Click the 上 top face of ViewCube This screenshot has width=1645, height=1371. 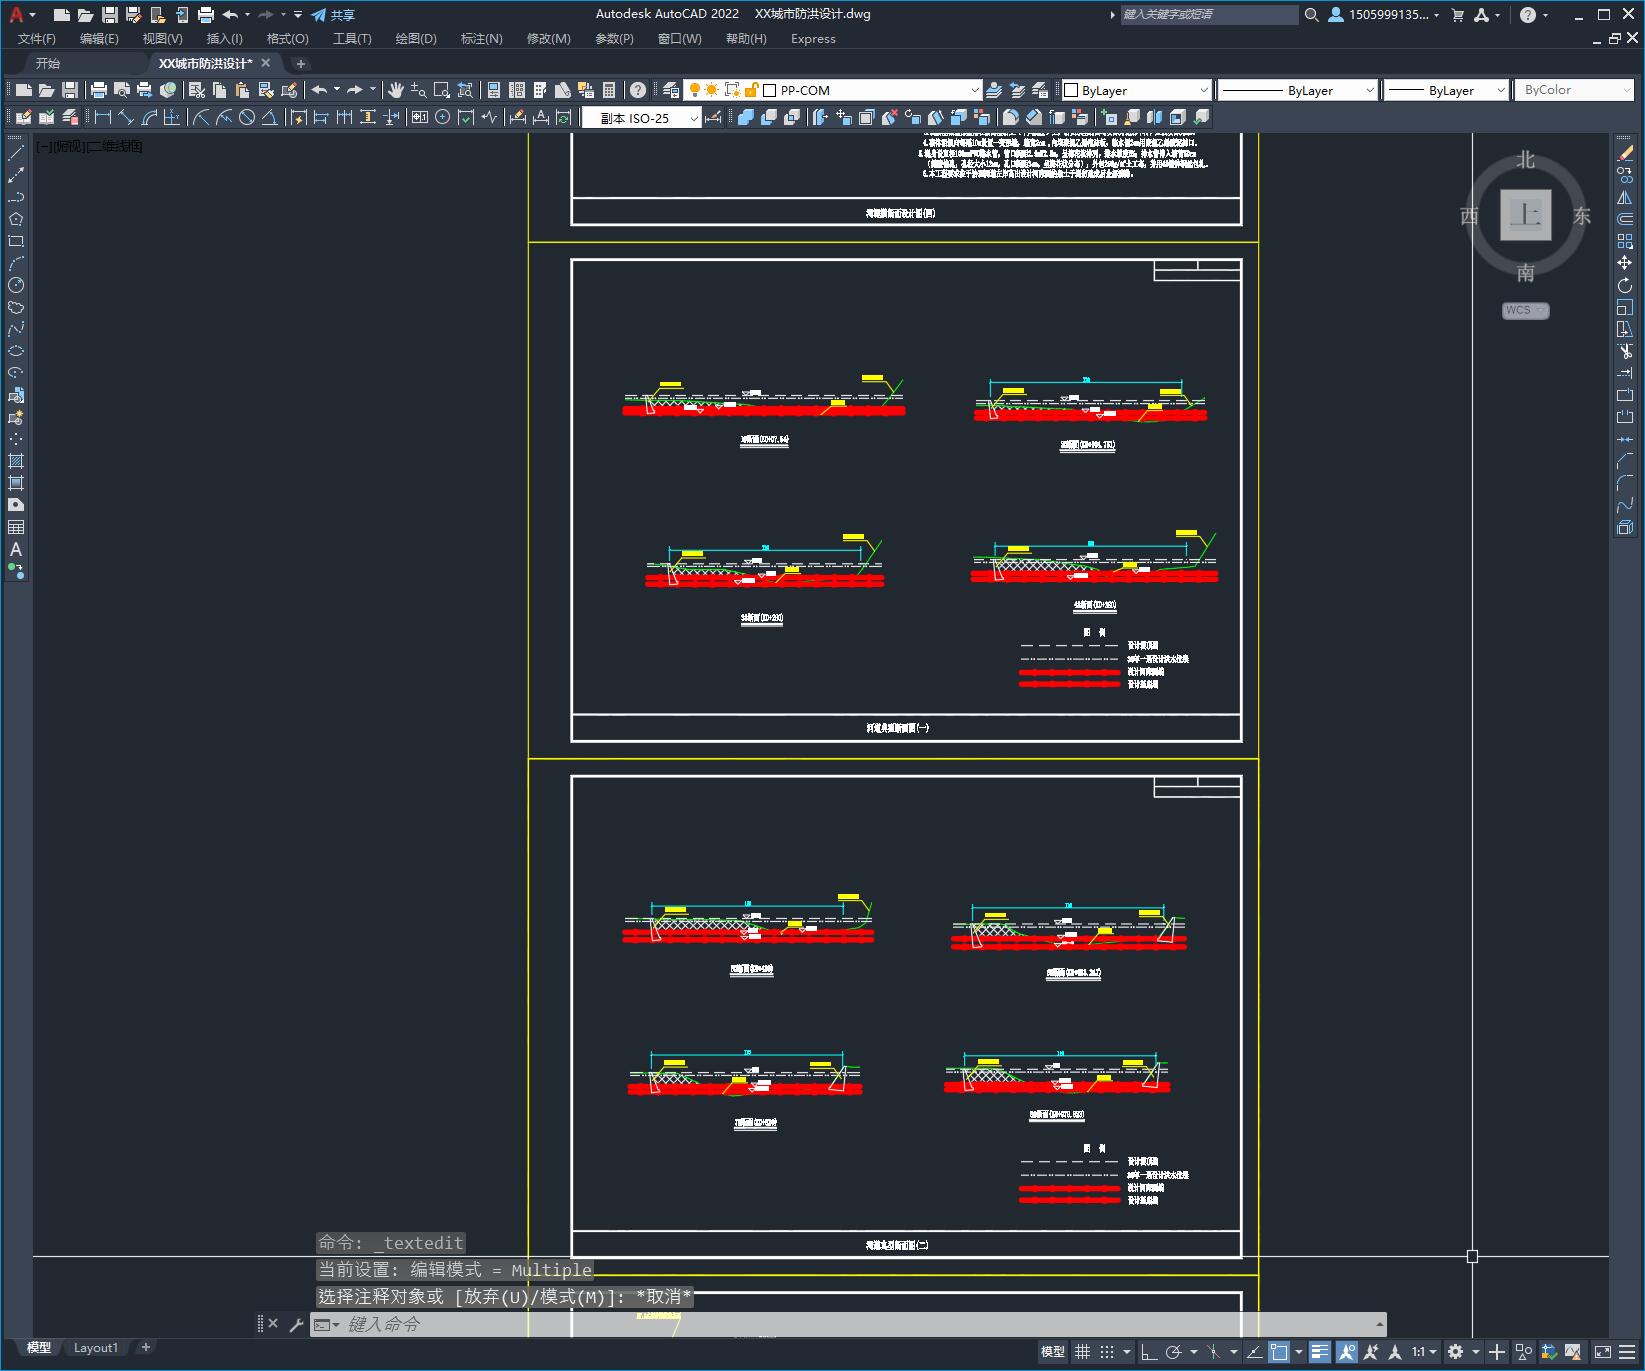[1526, 215]
